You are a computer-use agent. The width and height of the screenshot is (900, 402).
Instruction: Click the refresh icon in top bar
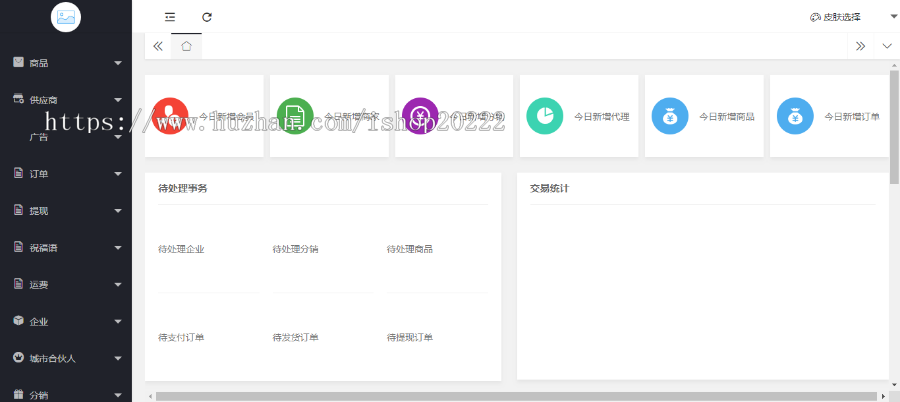click(207, 17)
